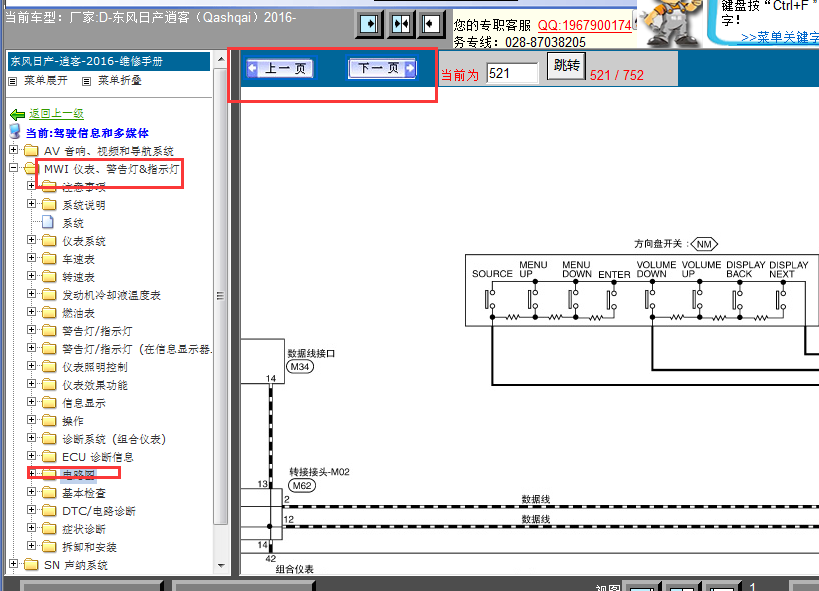Image resolution: width=819 pixels, height=591 pixels.
Task: Expand the AV 音响、视频和导航系统 node
Action: coord(14,150)
